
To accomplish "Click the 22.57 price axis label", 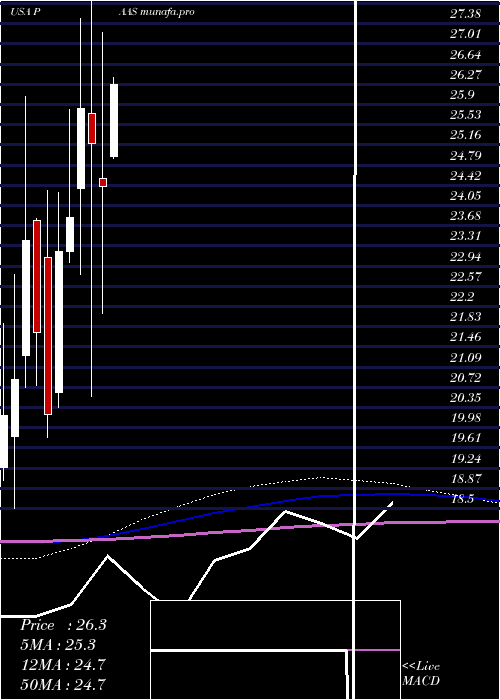I will point(465,276).
